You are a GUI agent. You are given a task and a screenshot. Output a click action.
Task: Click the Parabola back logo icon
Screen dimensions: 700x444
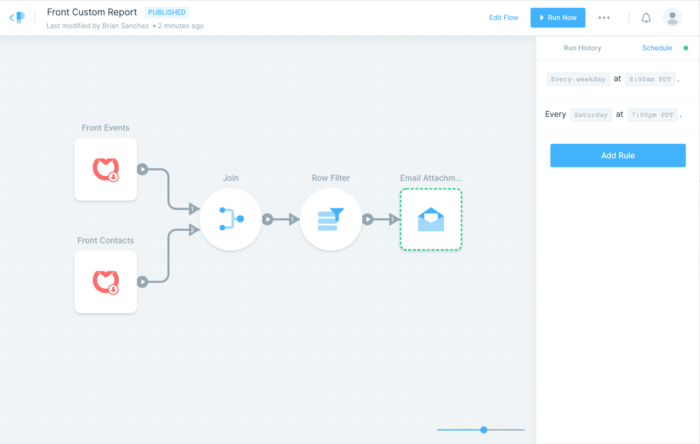pyautogui.click(x=17, y=17)
